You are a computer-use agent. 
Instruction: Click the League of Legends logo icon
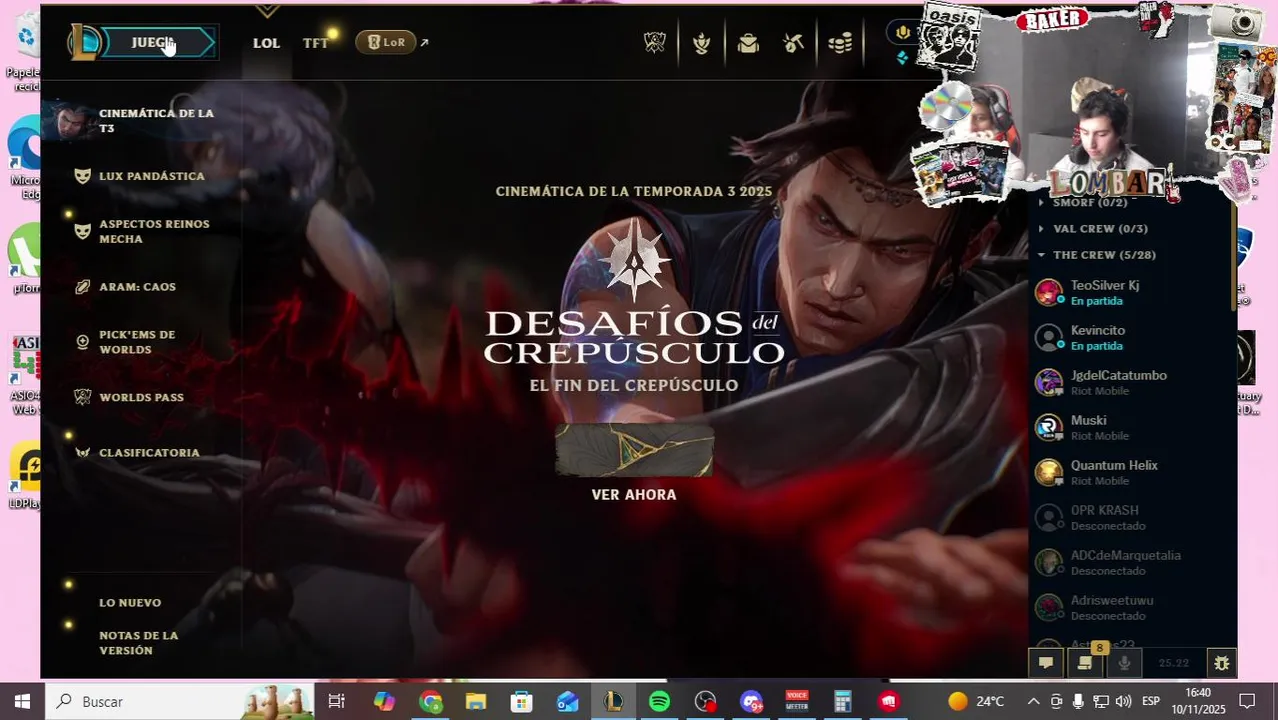point(85,42)
